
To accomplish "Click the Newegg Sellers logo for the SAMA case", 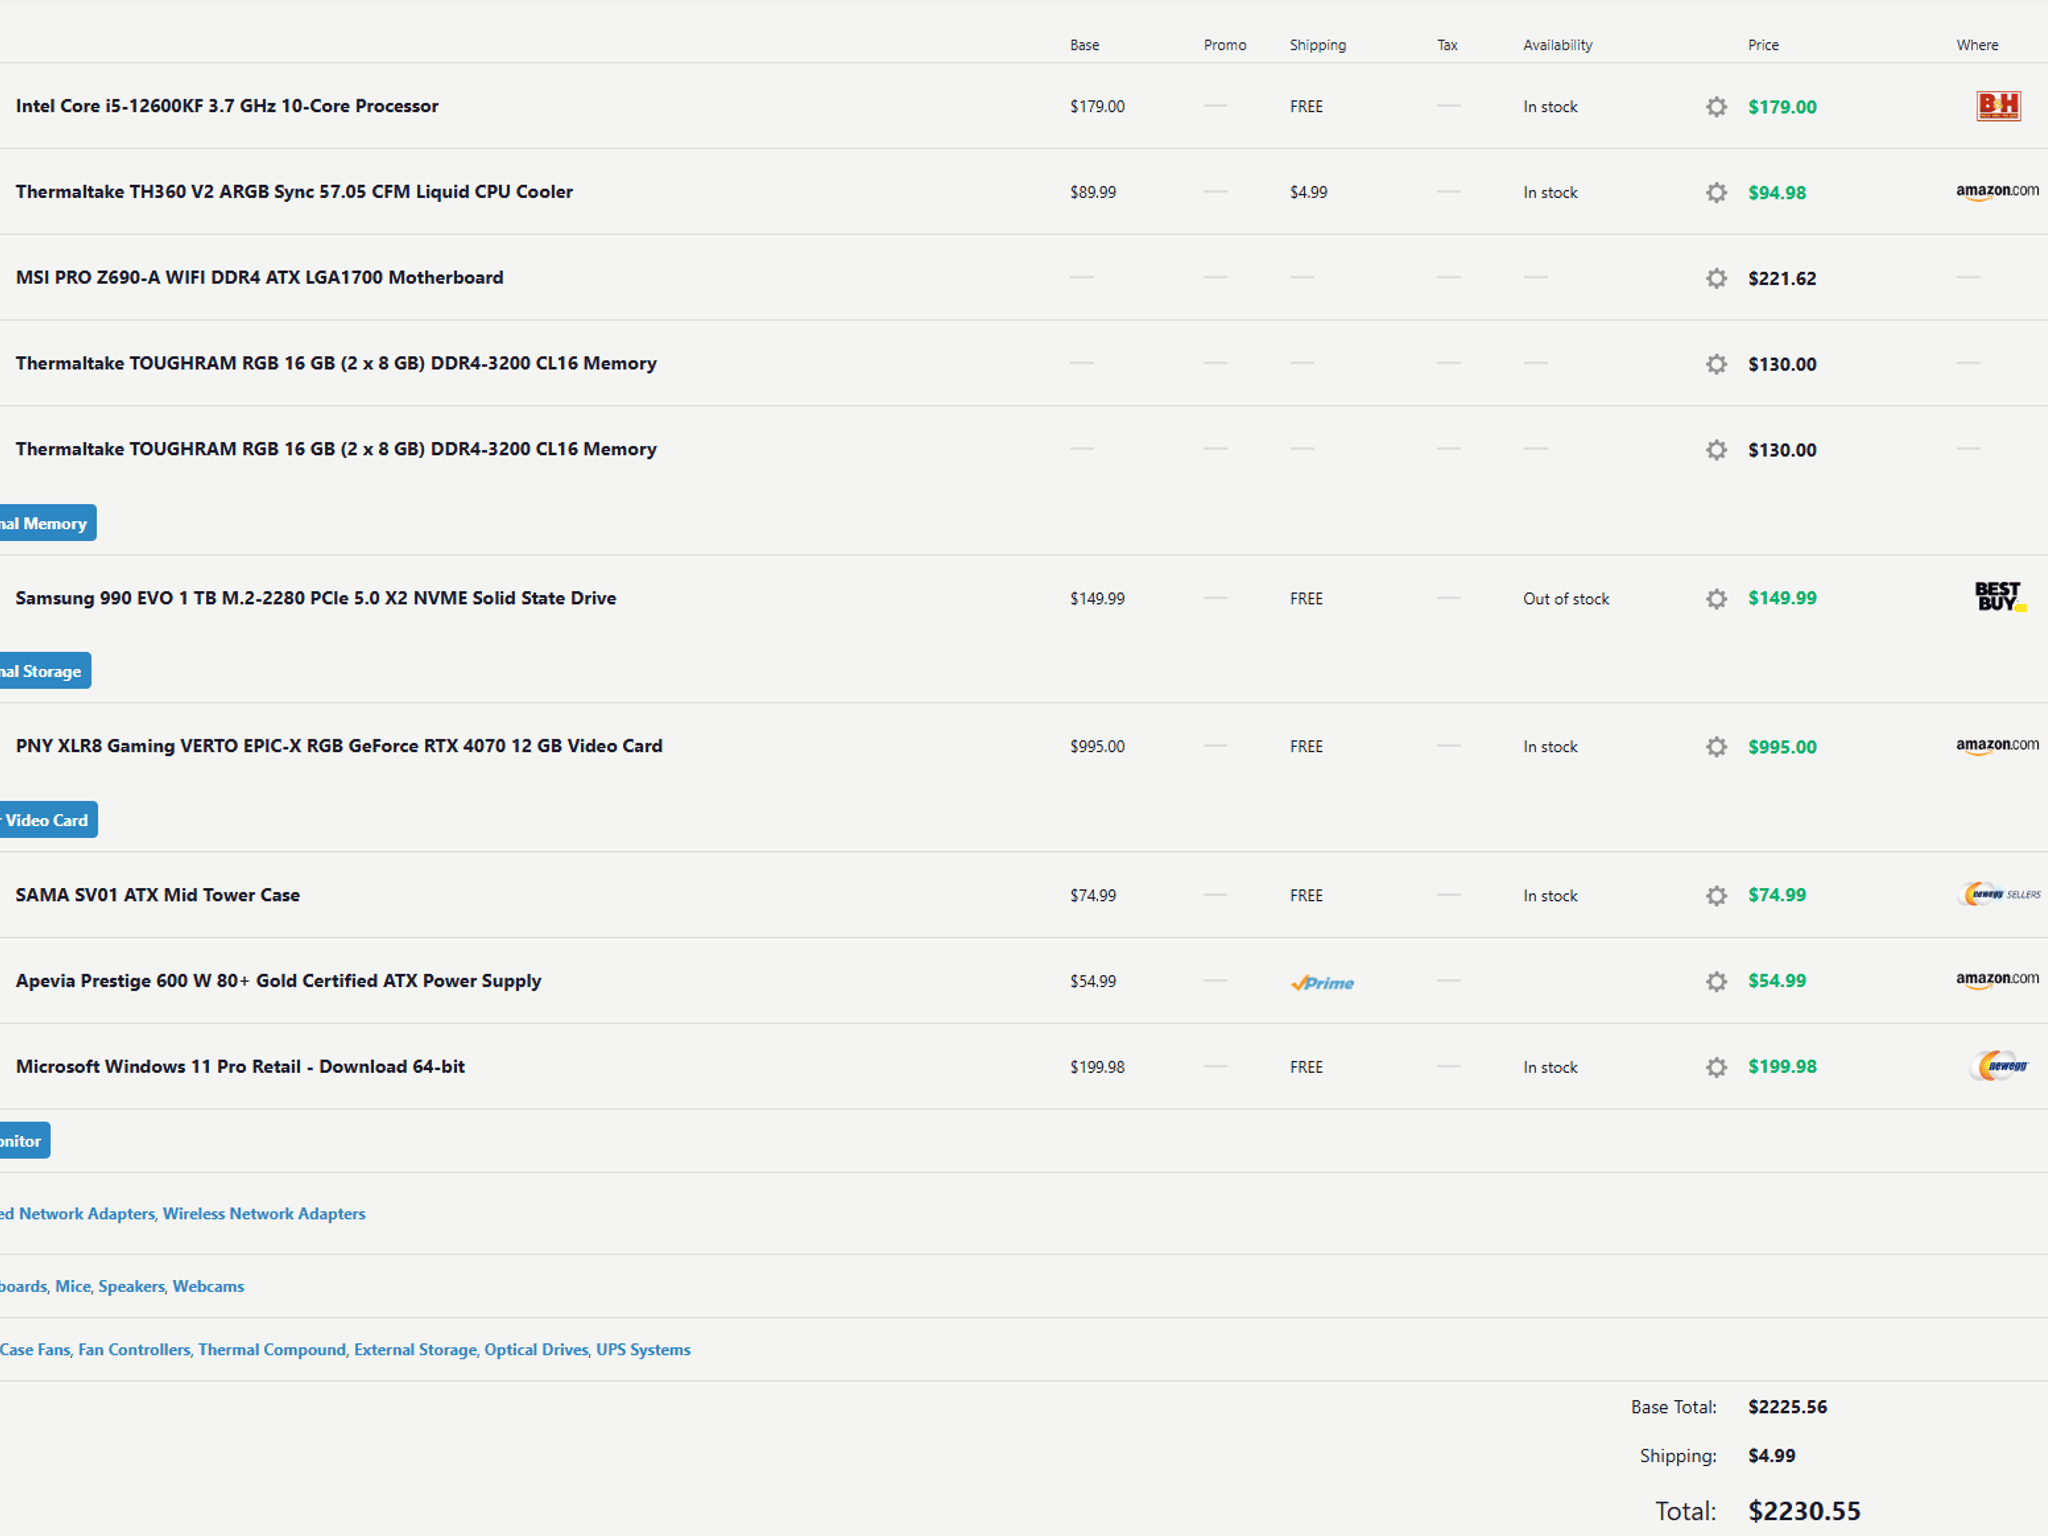I will tap(1999, 894).
